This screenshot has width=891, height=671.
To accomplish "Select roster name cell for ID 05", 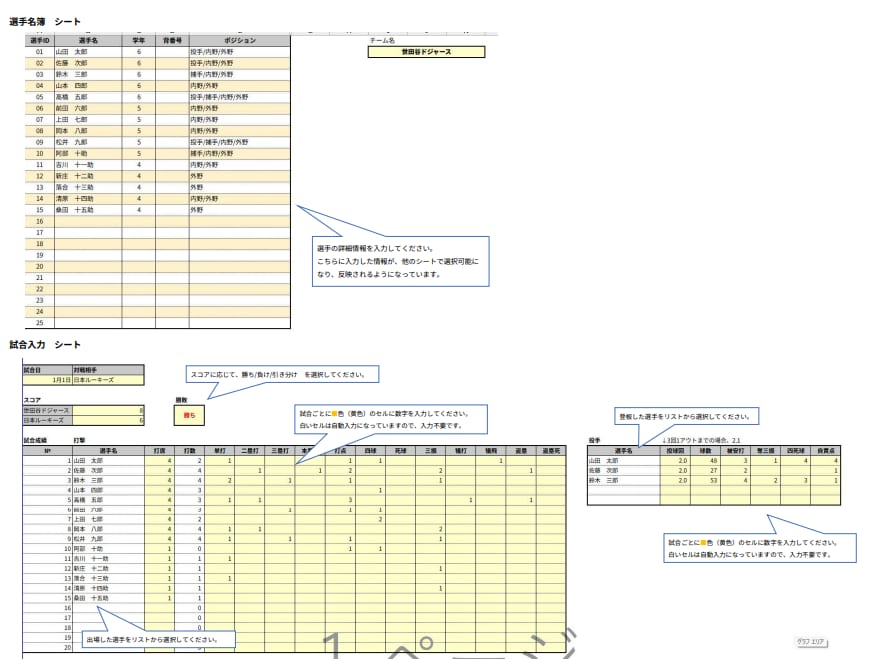I will coord(88,97).
